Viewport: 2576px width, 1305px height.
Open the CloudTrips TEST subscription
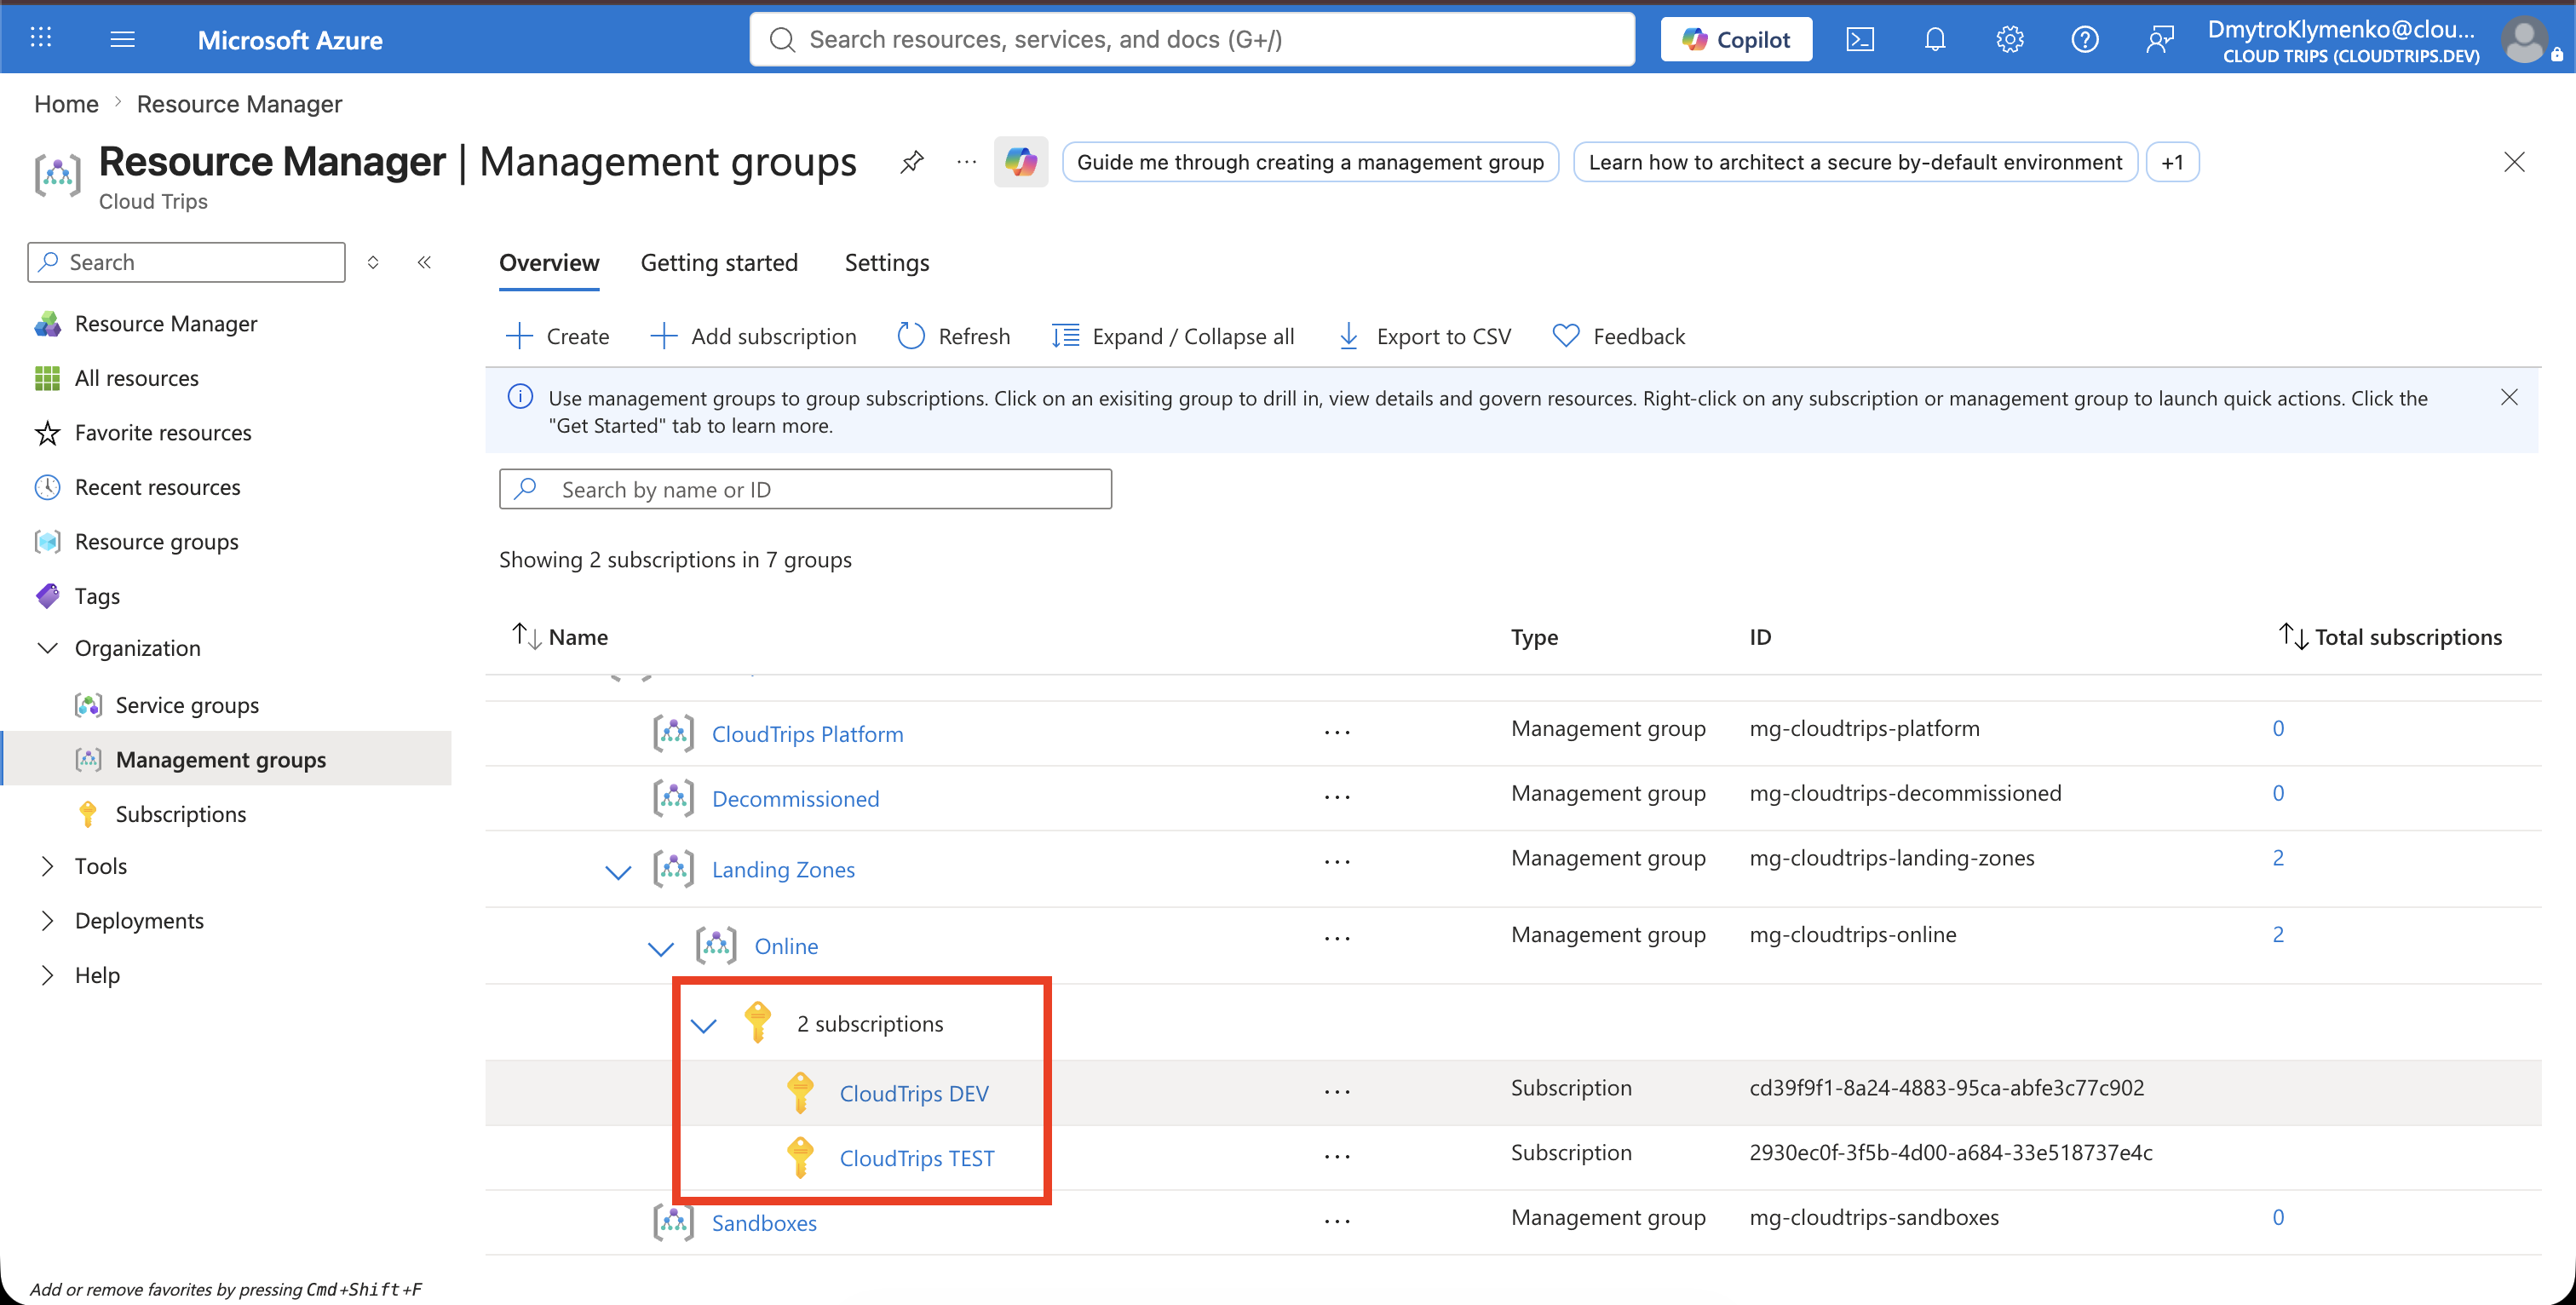[x=917, y=1158]
